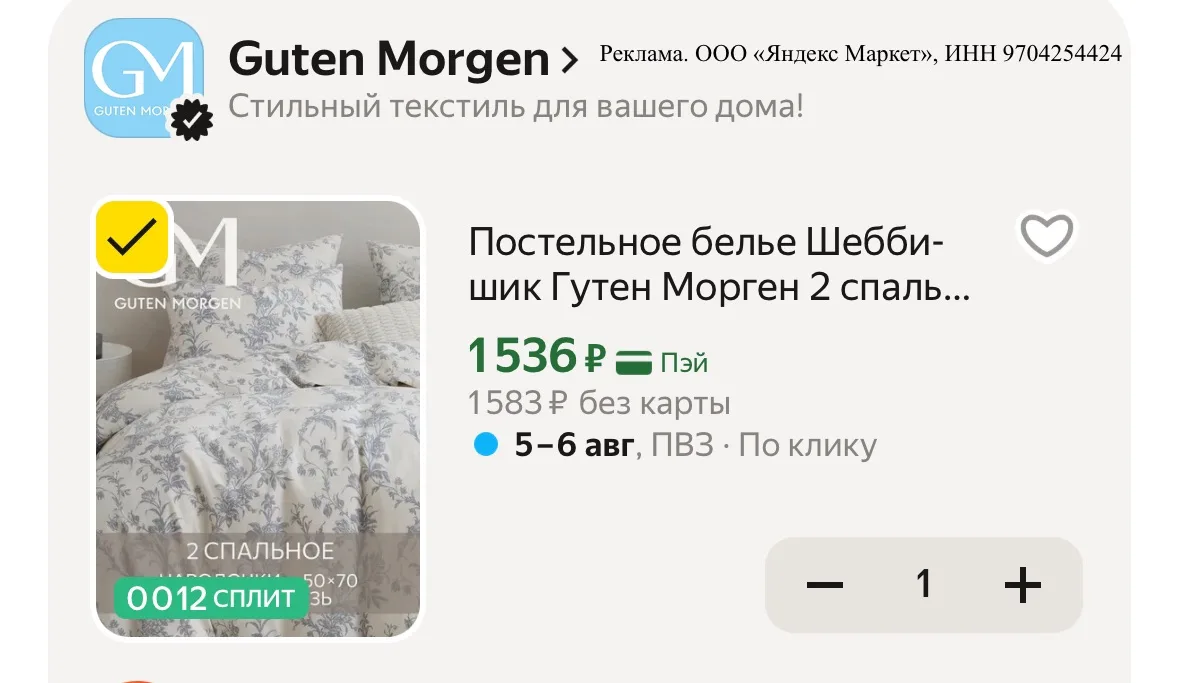Expand Guten Morgen store via chevron arrow
The image size is (1179, 683).
tap(570, 60)
